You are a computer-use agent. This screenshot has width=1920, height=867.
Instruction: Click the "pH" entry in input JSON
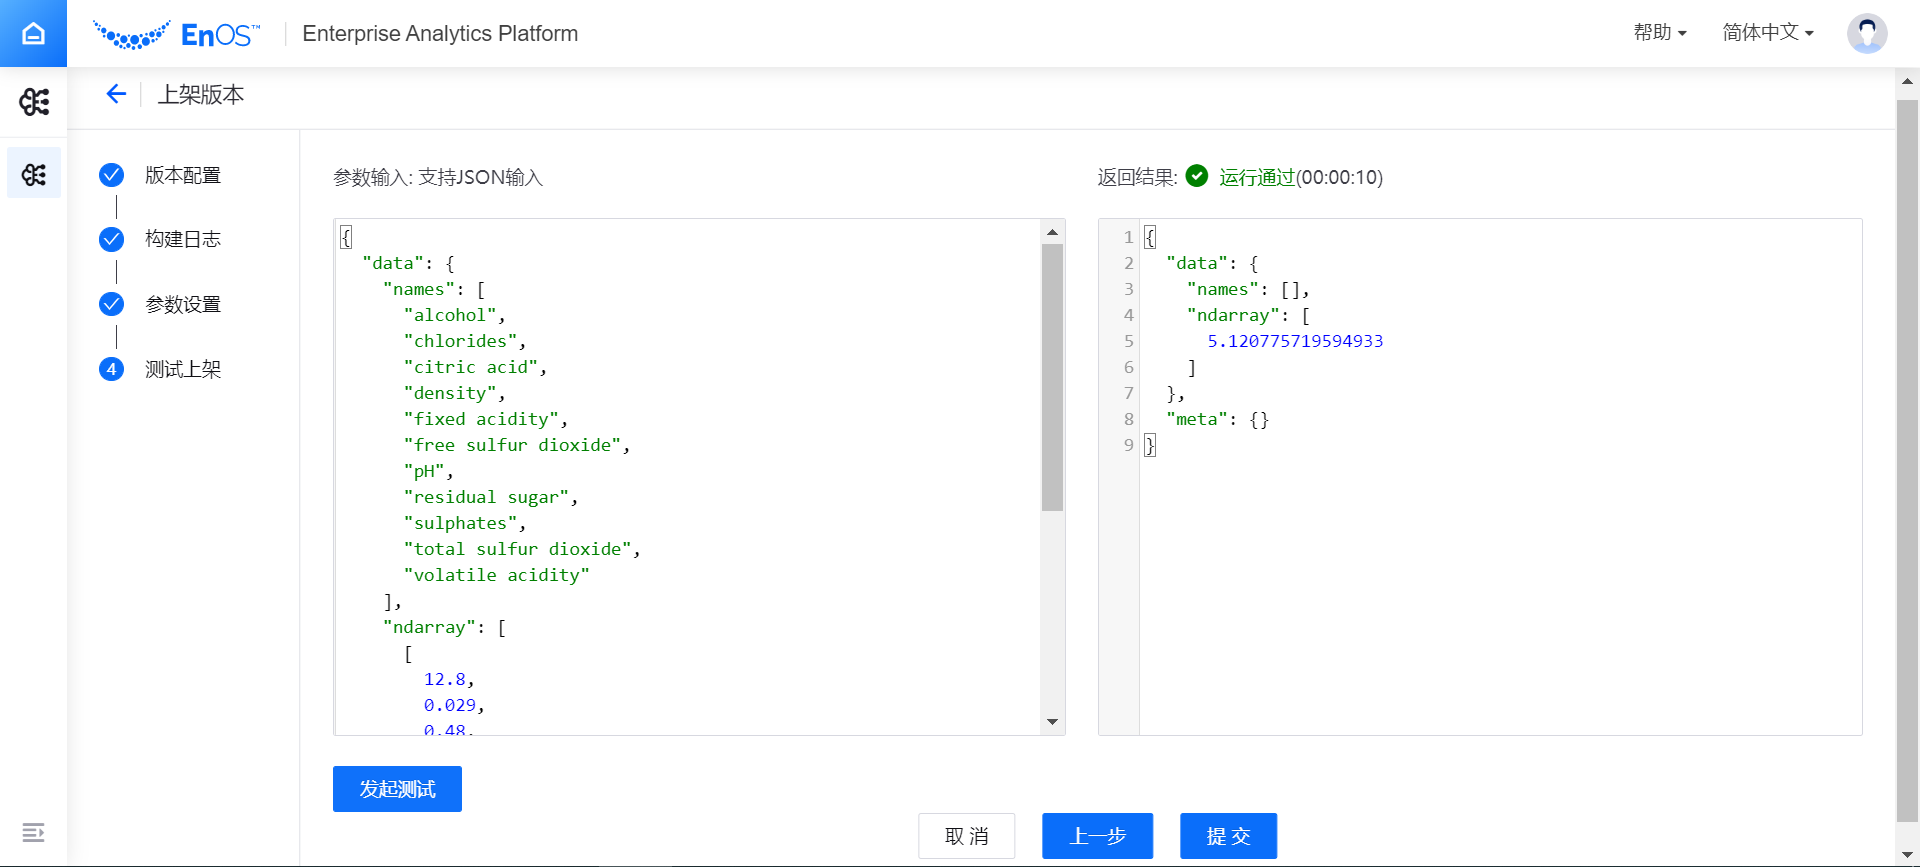pos(423,471)
